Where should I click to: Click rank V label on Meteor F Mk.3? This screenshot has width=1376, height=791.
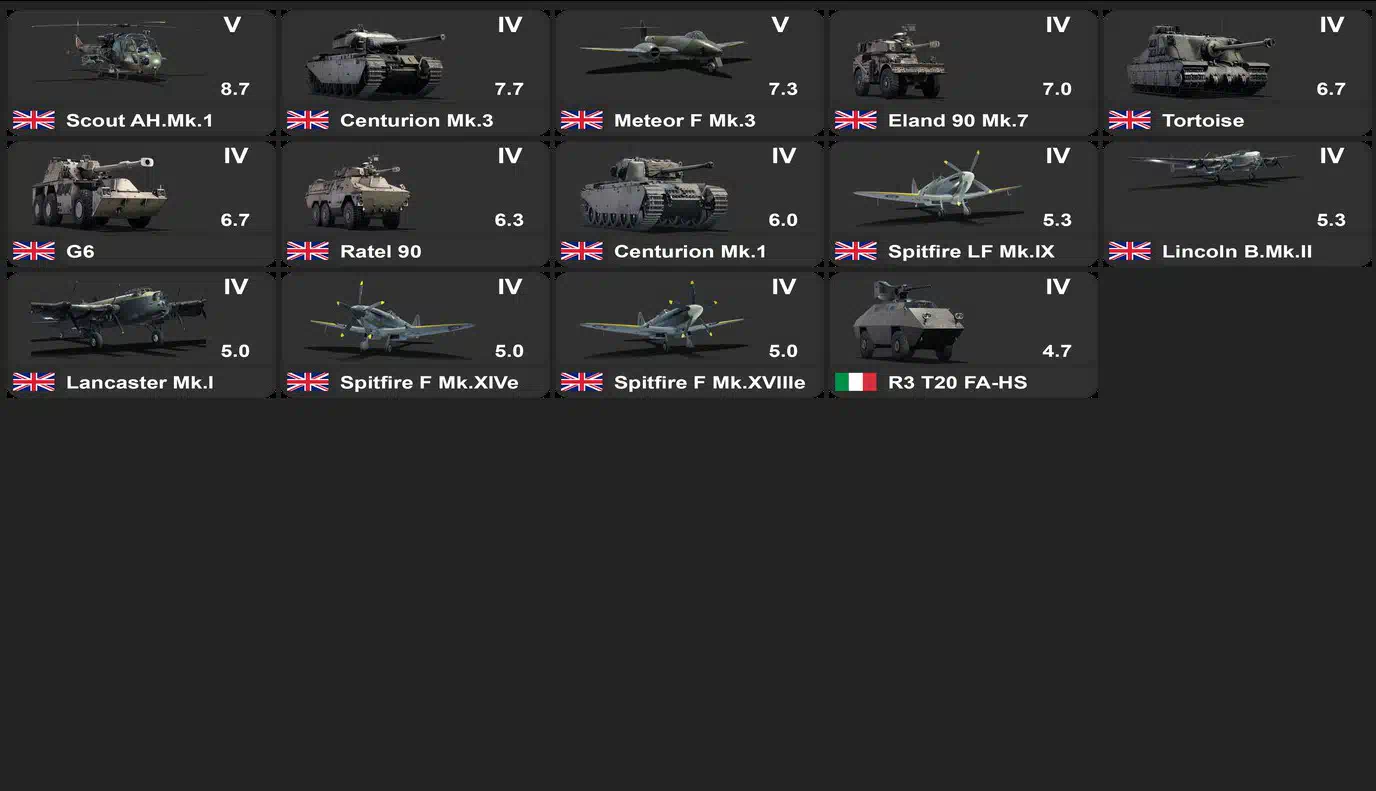pos(780,25)
